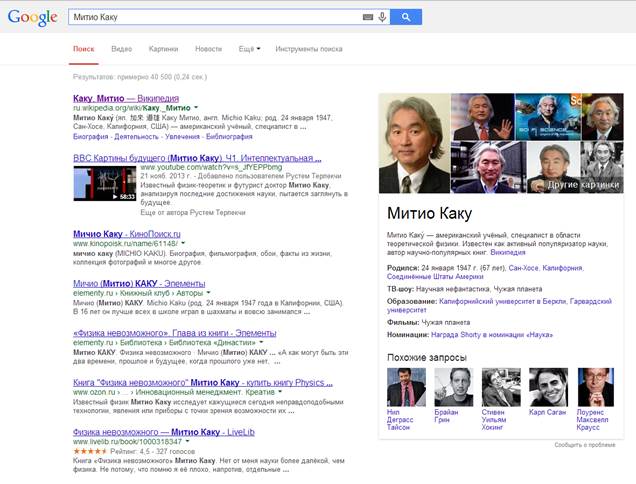This screenshot has height=484, width=636.
Task: Open the Увлечения sitelink
Action: [182, 137]
